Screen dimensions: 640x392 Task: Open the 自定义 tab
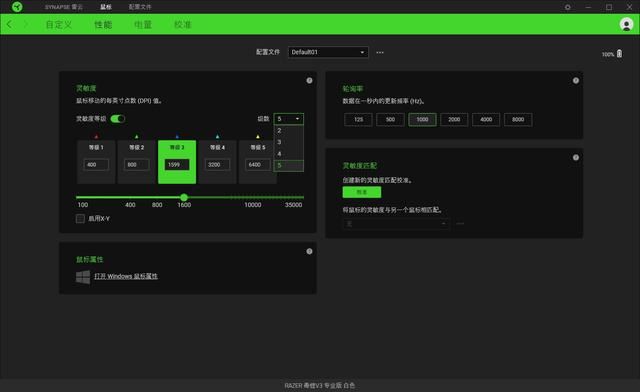[59, 24]
